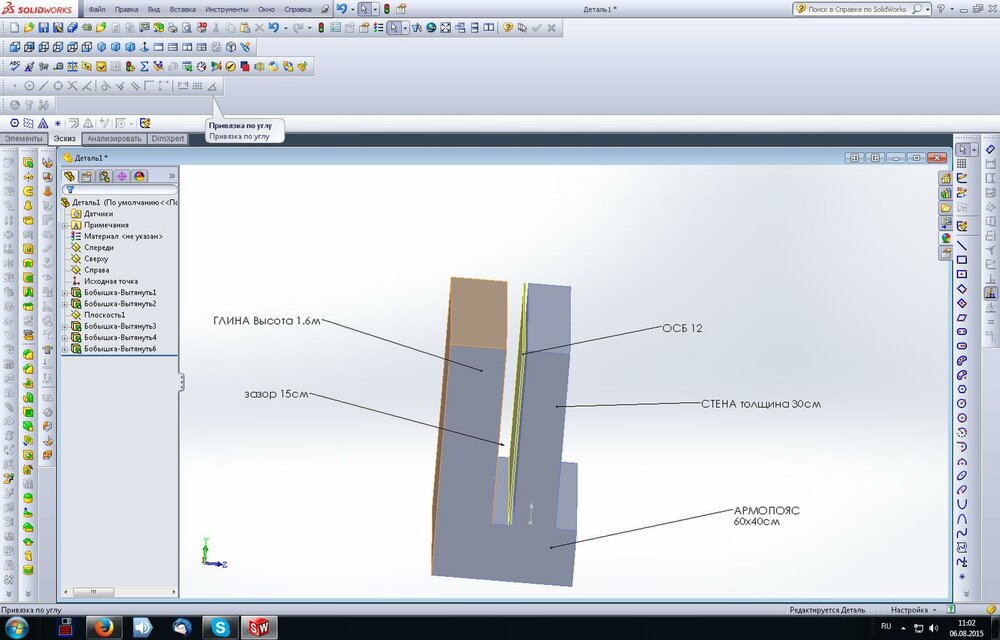The width and height of the screenshot is (1000, 640).
Task: Toggle the angle snap button in snaps toolbar
Action: point(212,86)
